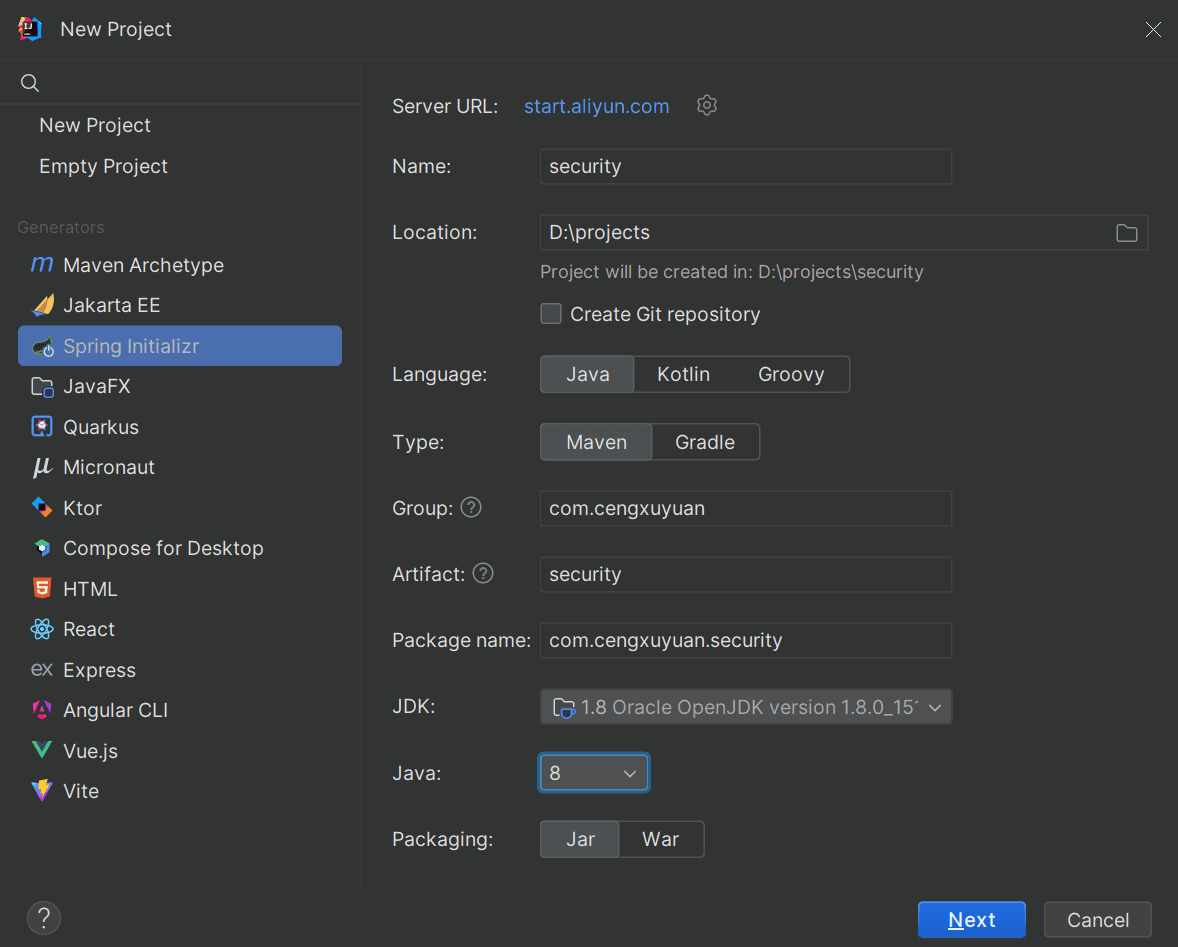
Task: Click the Express ex icon
Action: (x=41, y=669)
